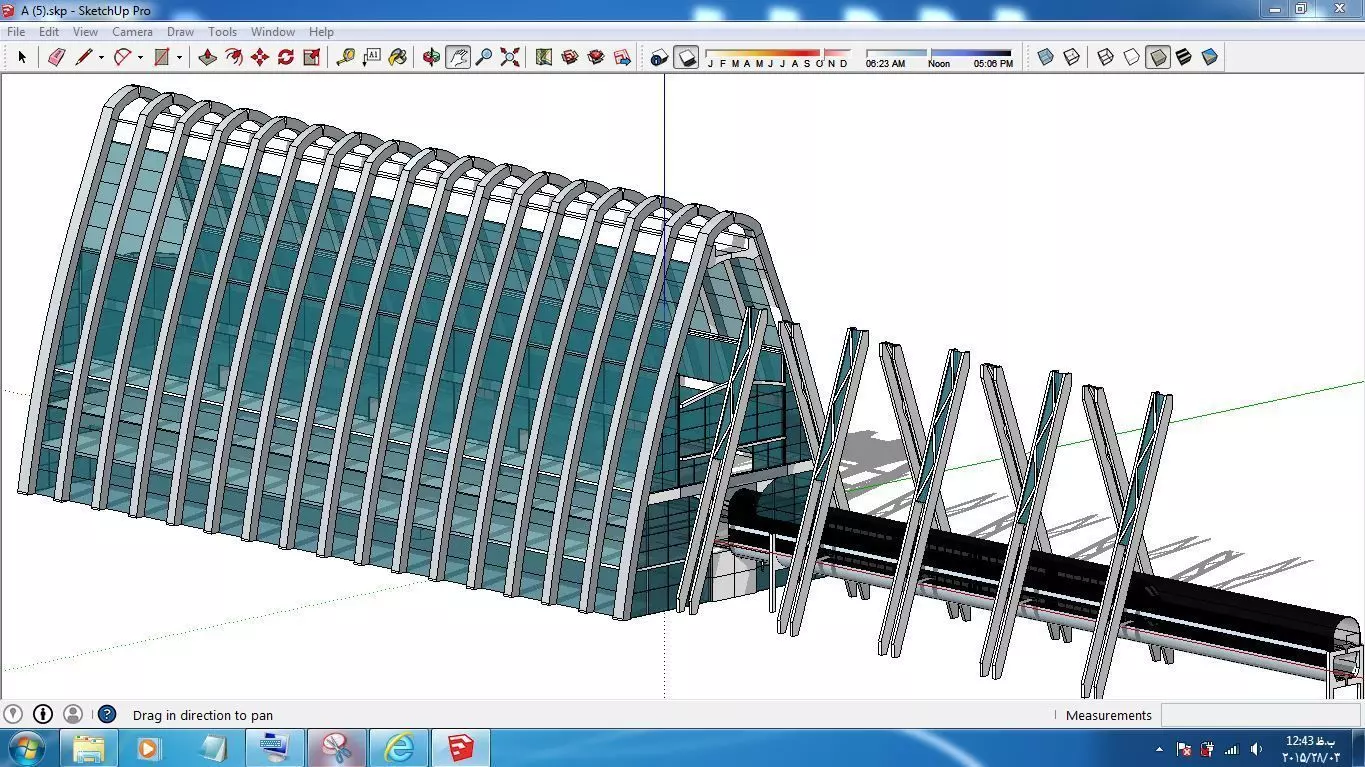
Task: Click the Snipping Tool taskbar icon
Action: (x=337, y=748)
